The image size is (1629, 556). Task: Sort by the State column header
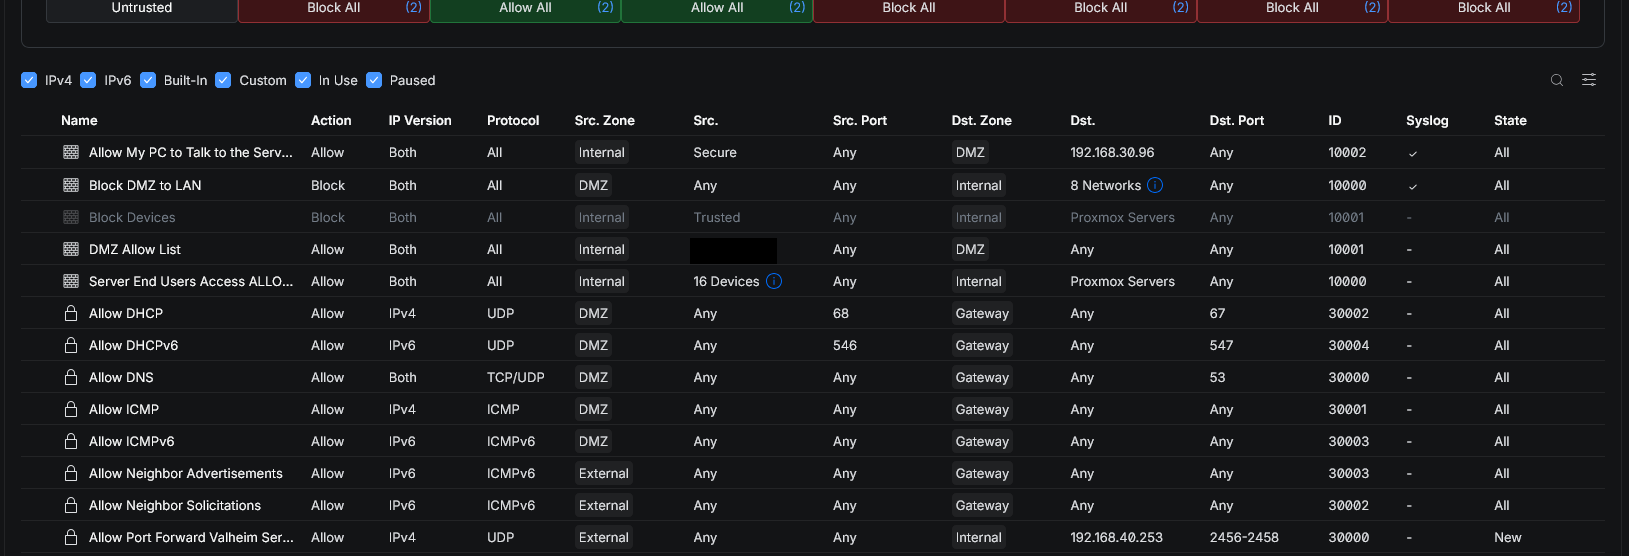pyautogui.click(x=1510, y=120)
